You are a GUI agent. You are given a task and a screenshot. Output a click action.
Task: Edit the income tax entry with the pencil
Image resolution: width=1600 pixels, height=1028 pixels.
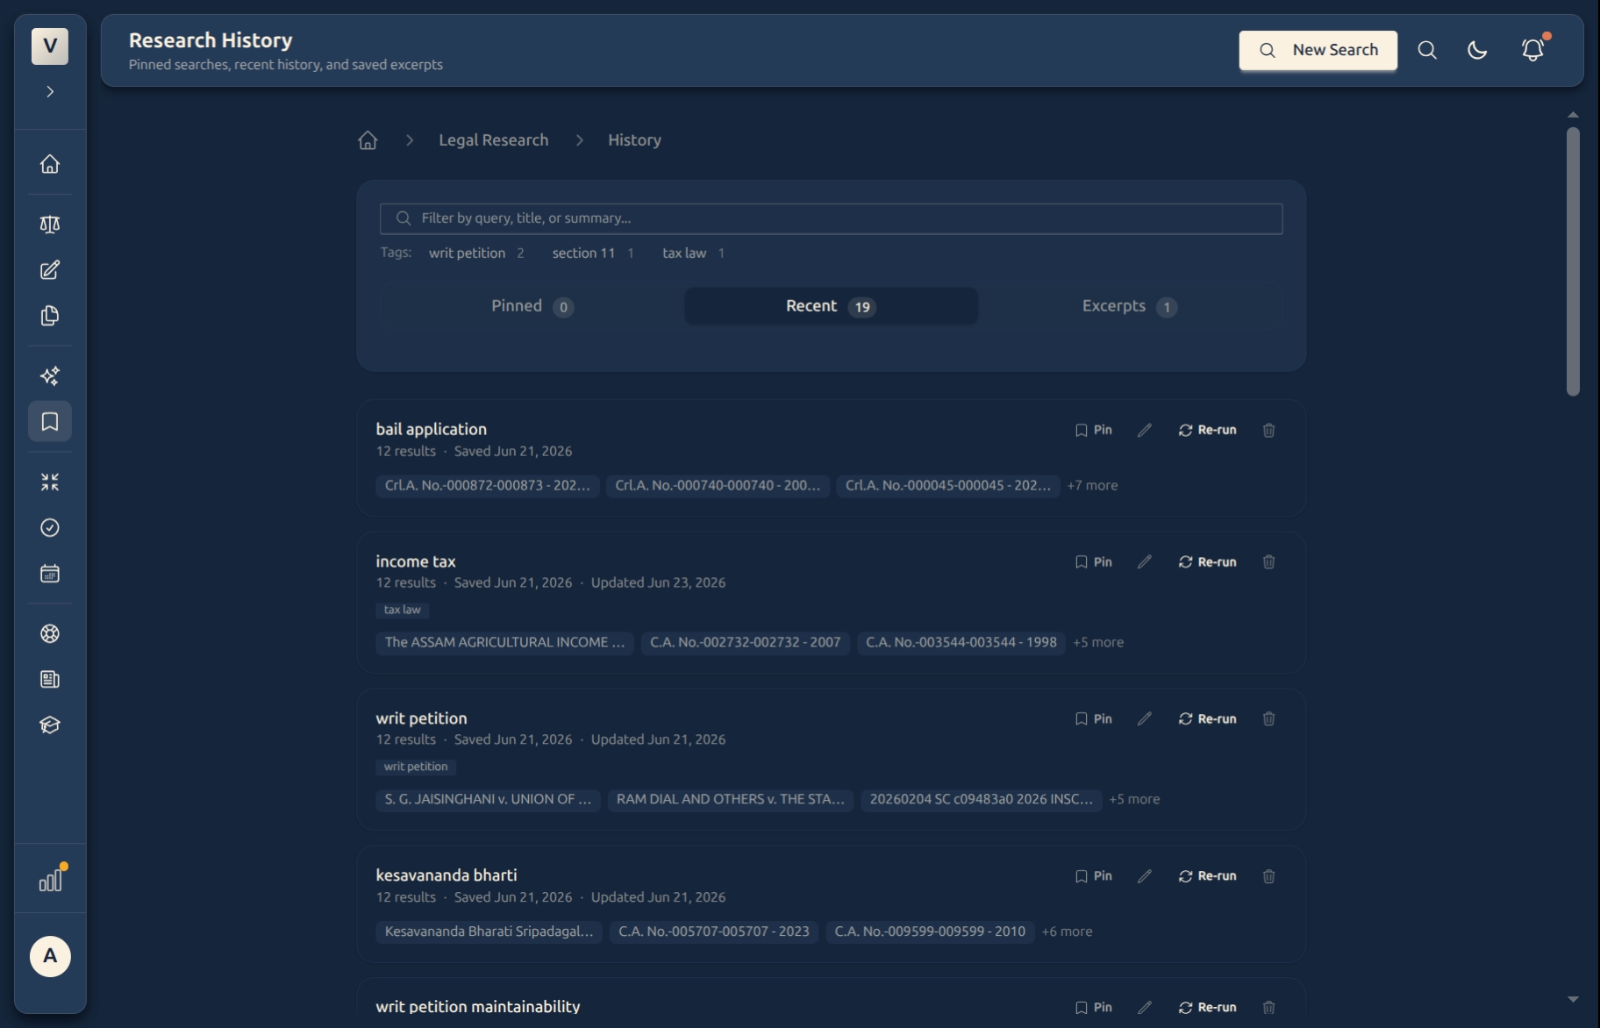[1145, 562]
